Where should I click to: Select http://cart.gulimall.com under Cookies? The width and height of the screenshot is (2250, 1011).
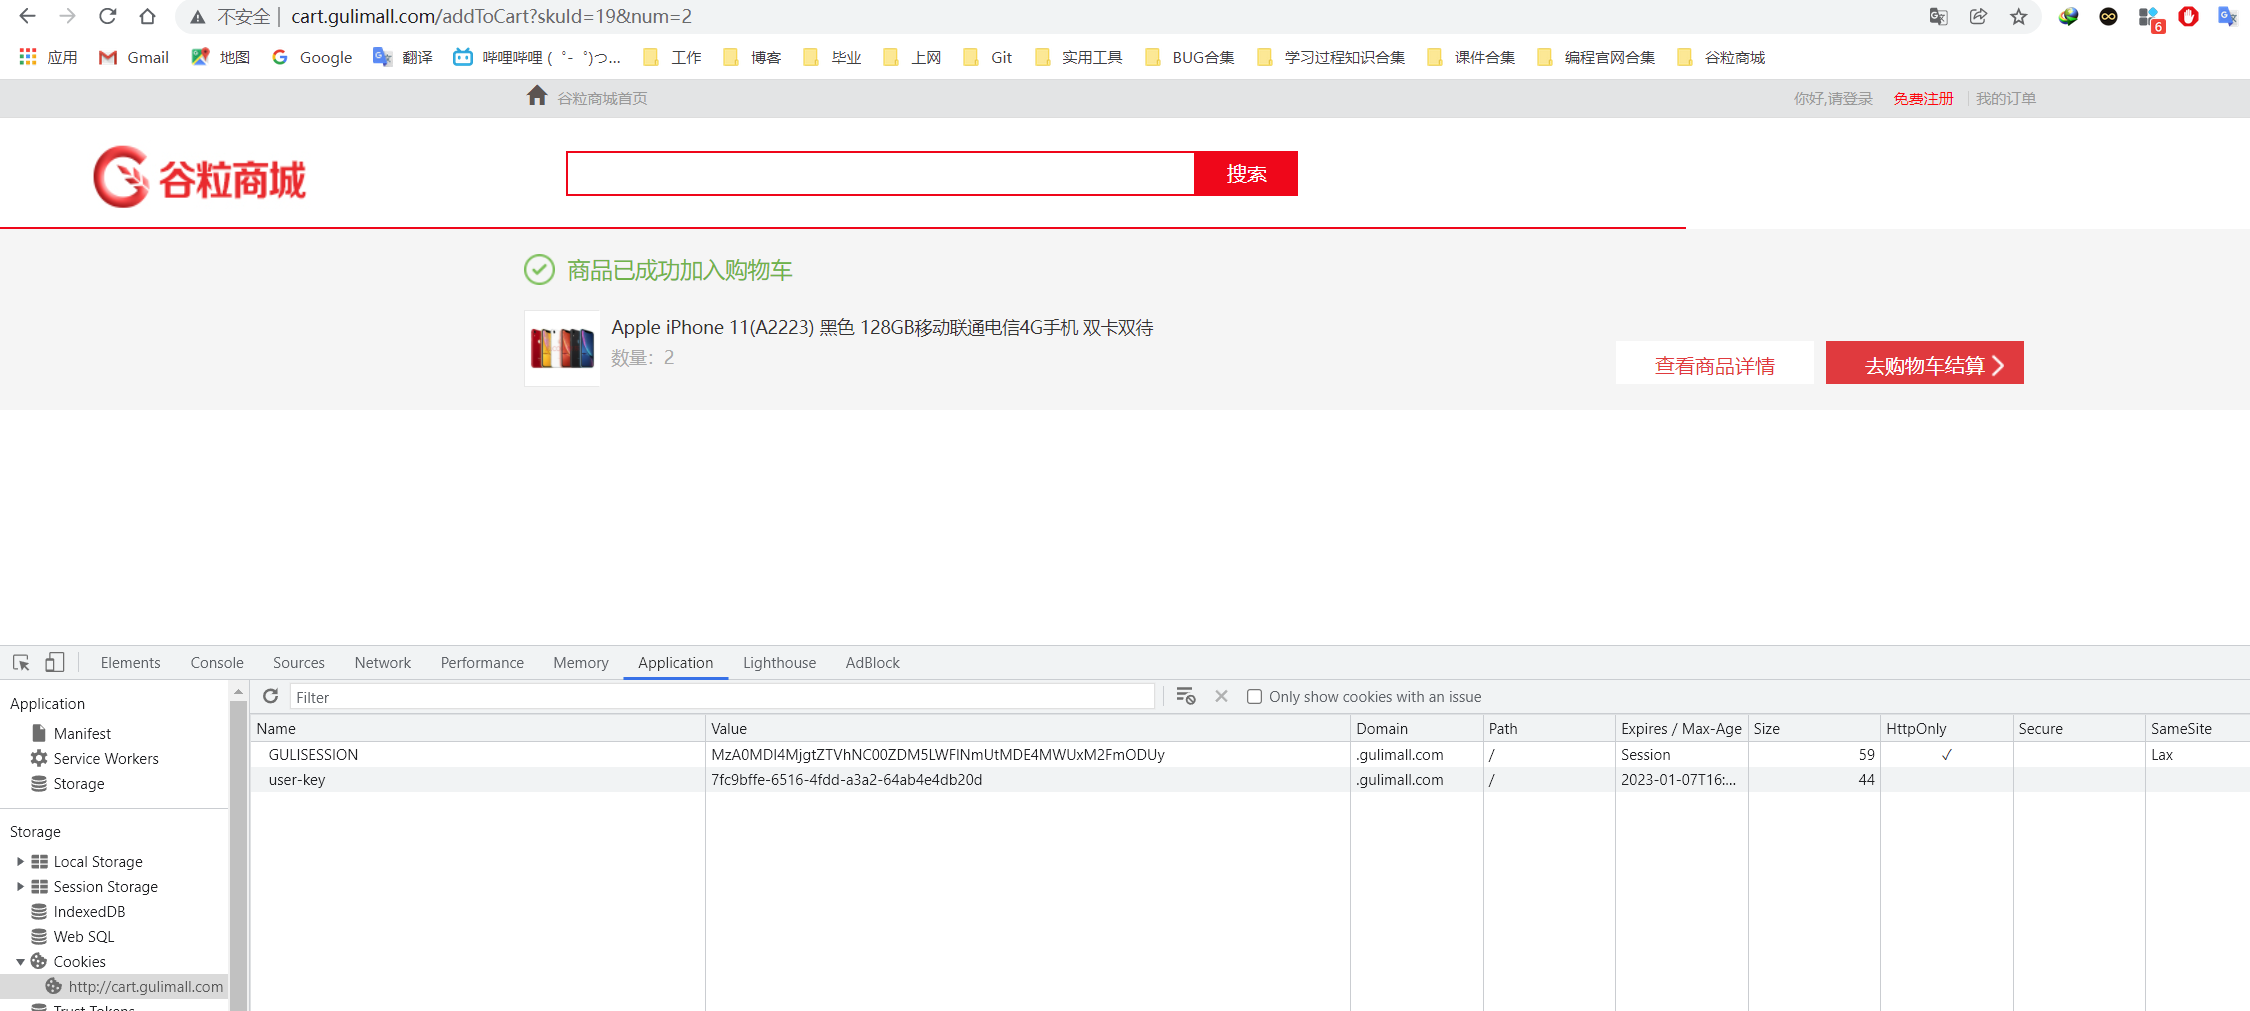[x=145, y=986]
